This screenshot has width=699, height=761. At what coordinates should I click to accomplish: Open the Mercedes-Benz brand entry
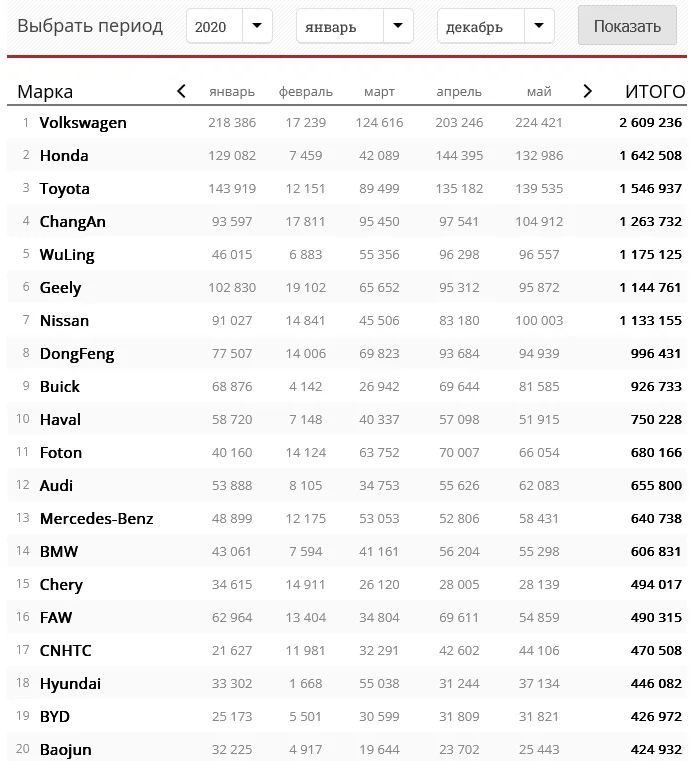click(x=97, y=518)
